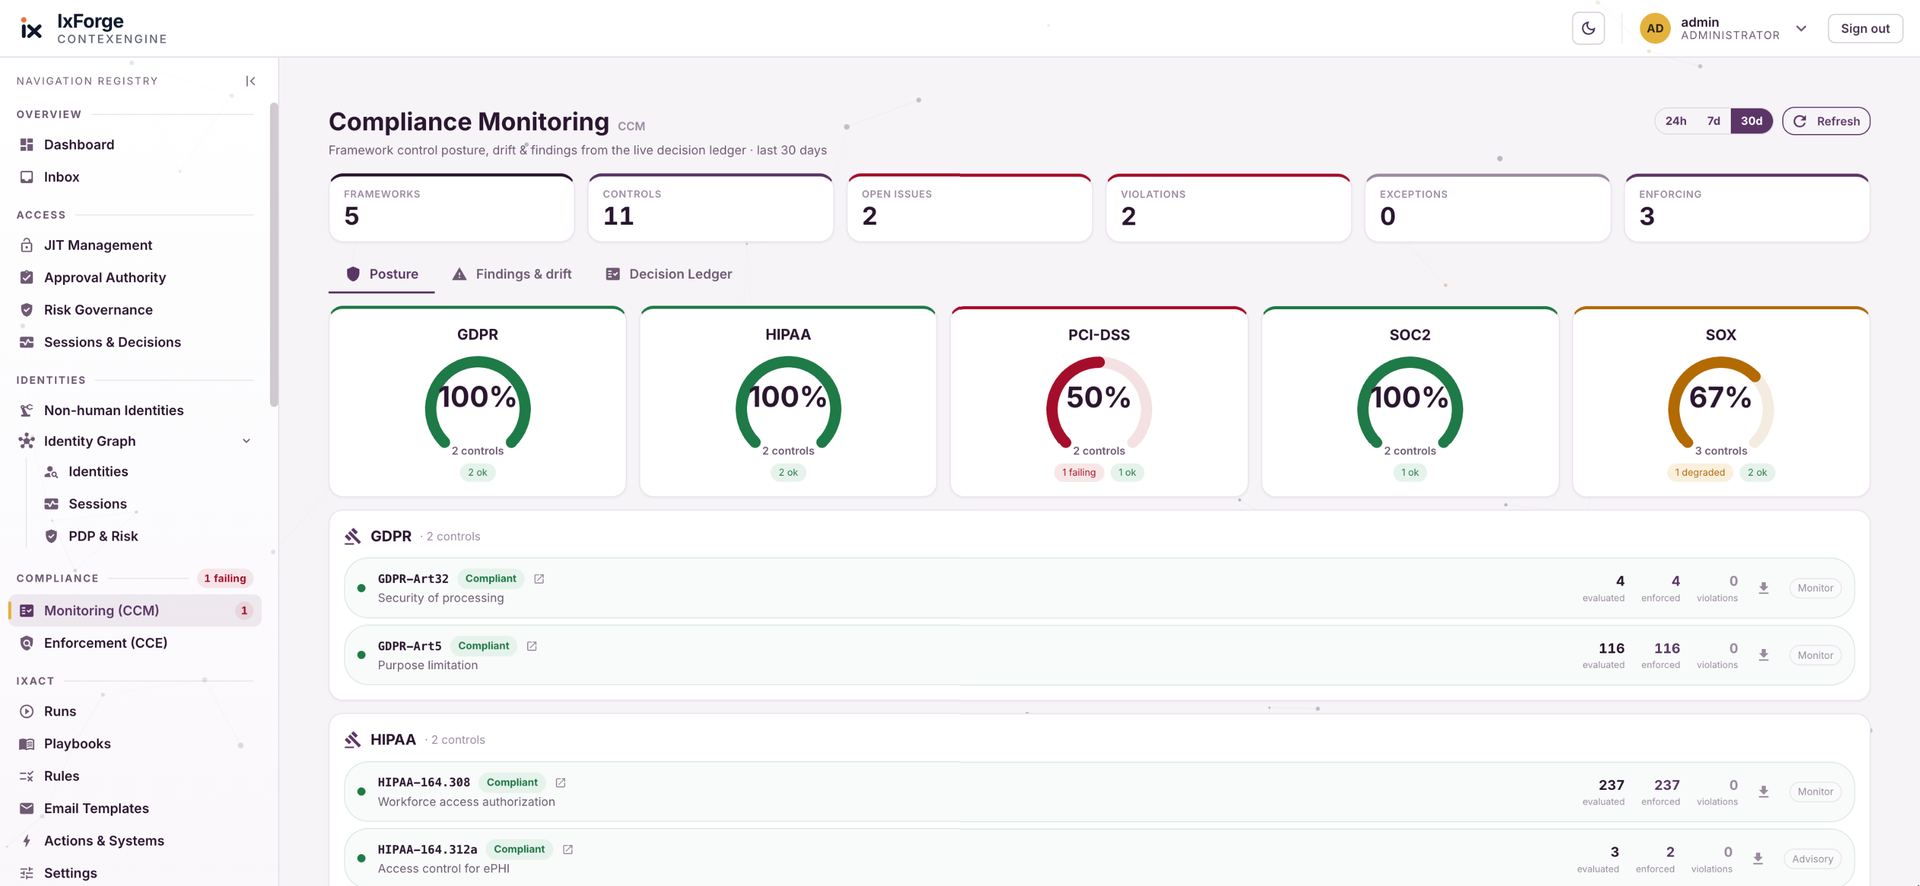Switch to the Findings & drift tab

[512, 274]
